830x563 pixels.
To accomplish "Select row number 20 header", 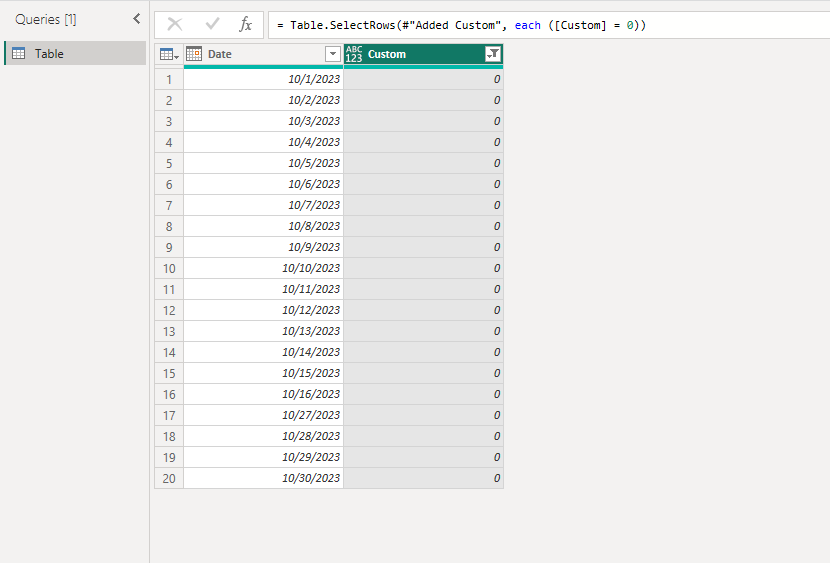I will [x=169, y=478].
